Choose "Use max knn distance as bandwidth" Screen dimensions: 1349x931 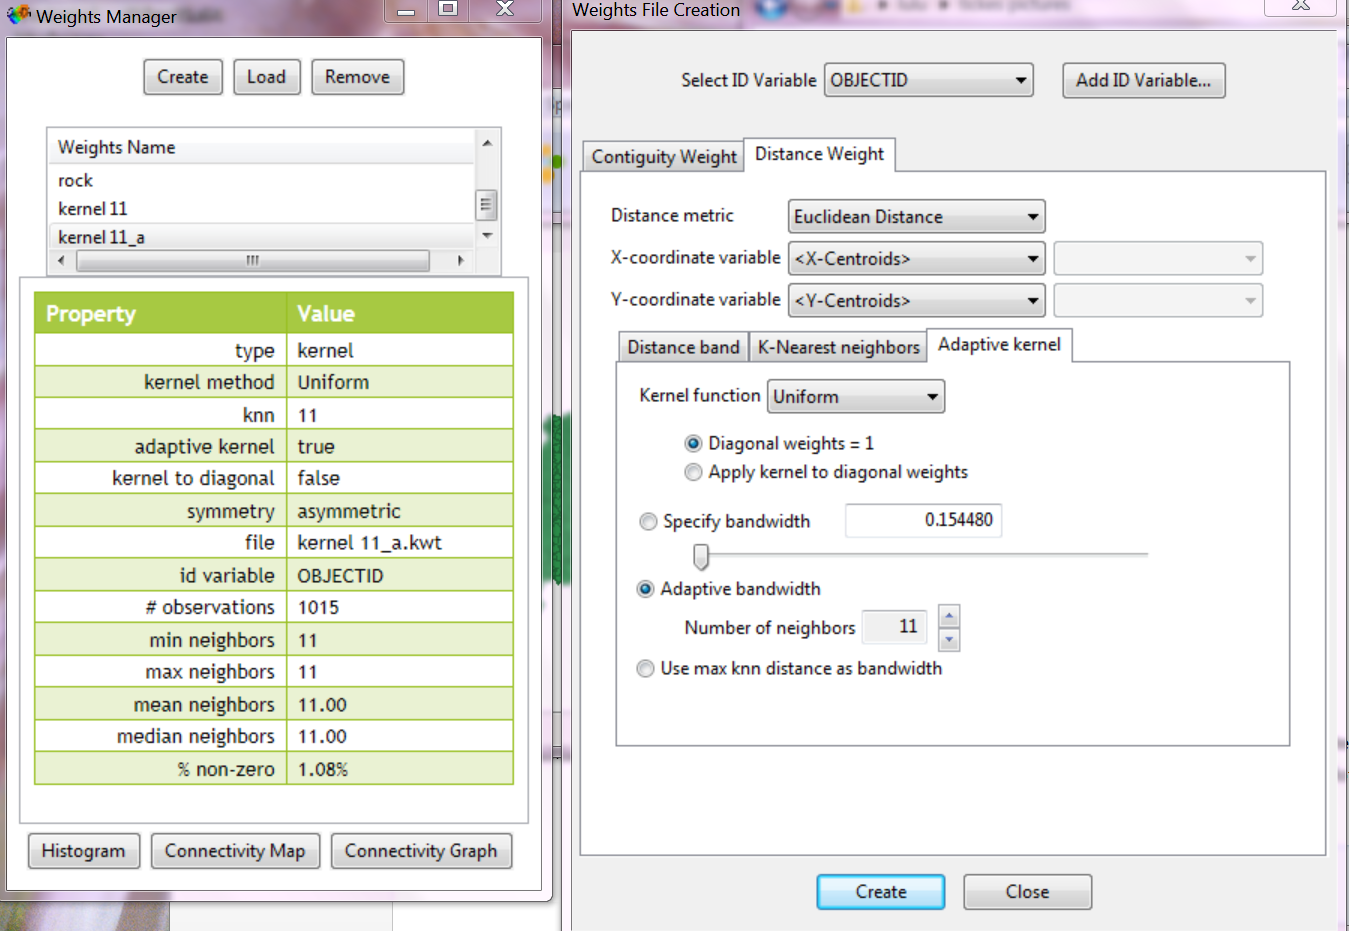click(645, 668)
